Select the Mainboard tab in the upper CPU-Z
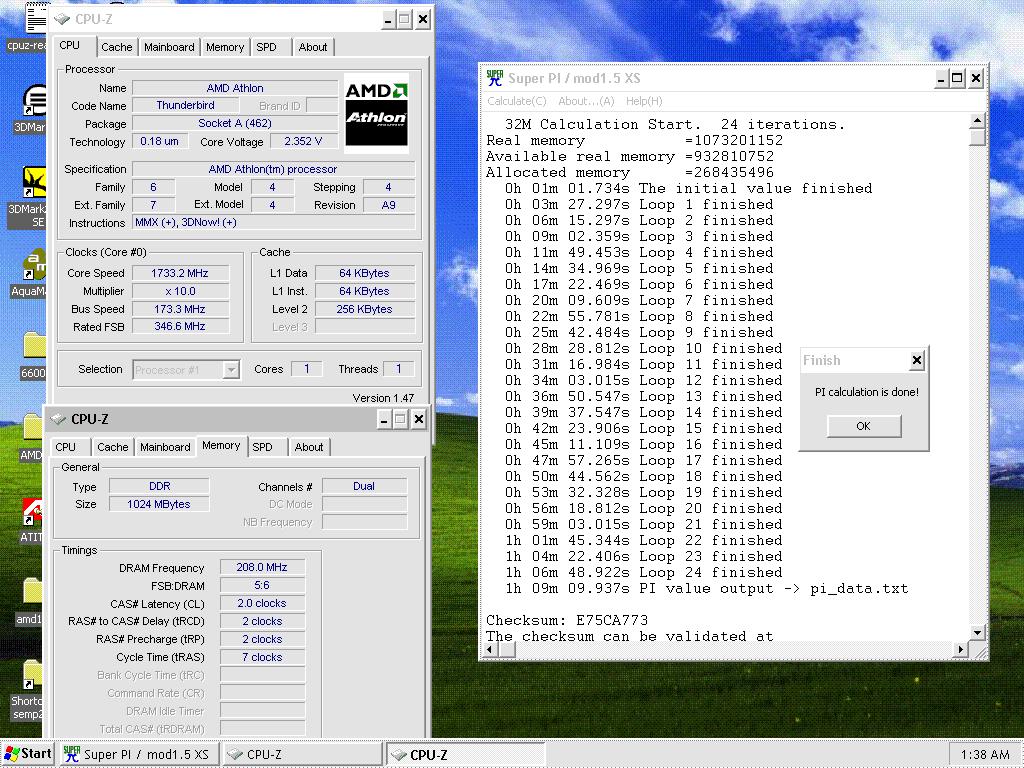1024x768 pixels. 169,47
